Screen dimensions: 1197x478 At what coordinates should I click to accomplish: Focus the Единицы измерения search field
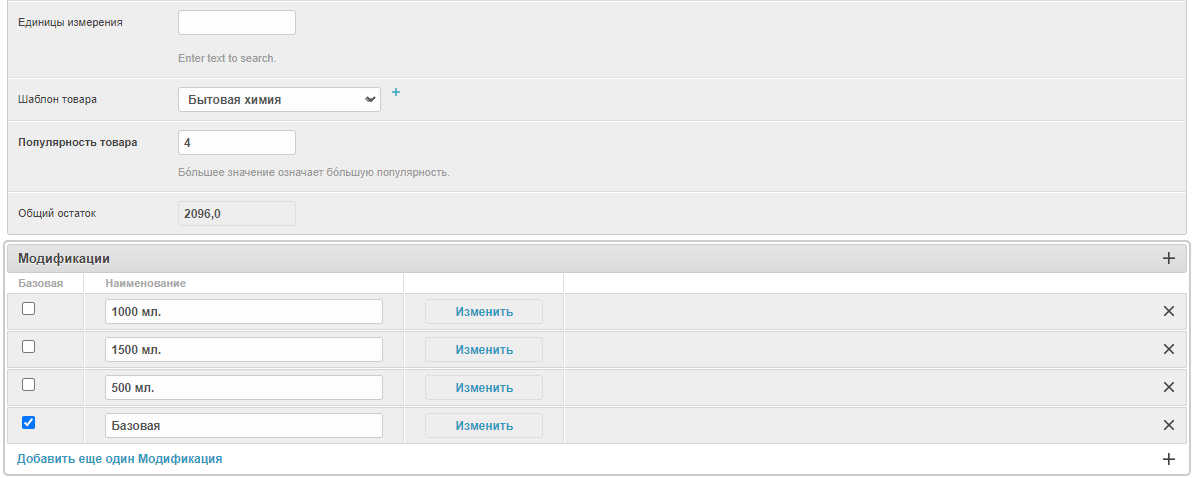pos(237,23)
